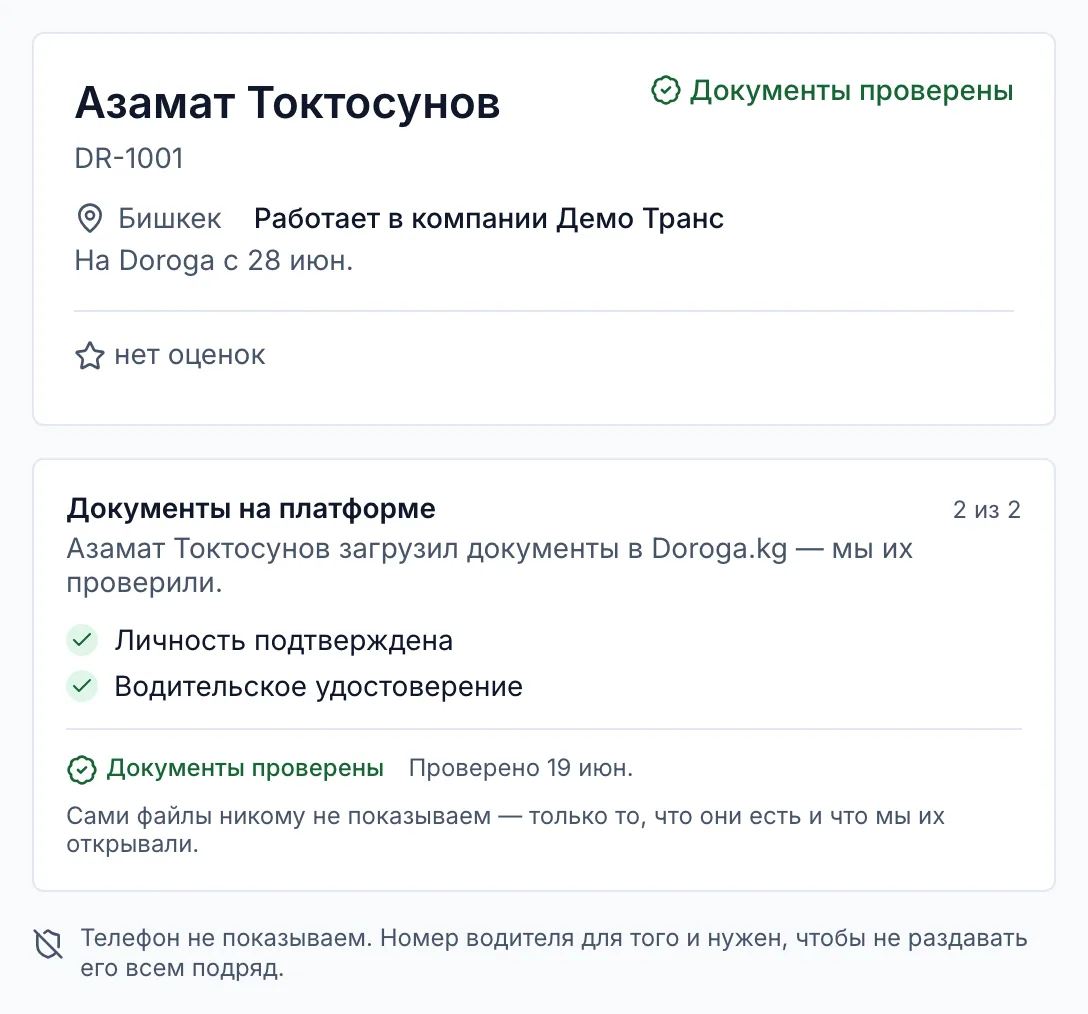Click the Личность подтверждена item
This screenshot has width=1088, height=1014.
coord(284,640)
